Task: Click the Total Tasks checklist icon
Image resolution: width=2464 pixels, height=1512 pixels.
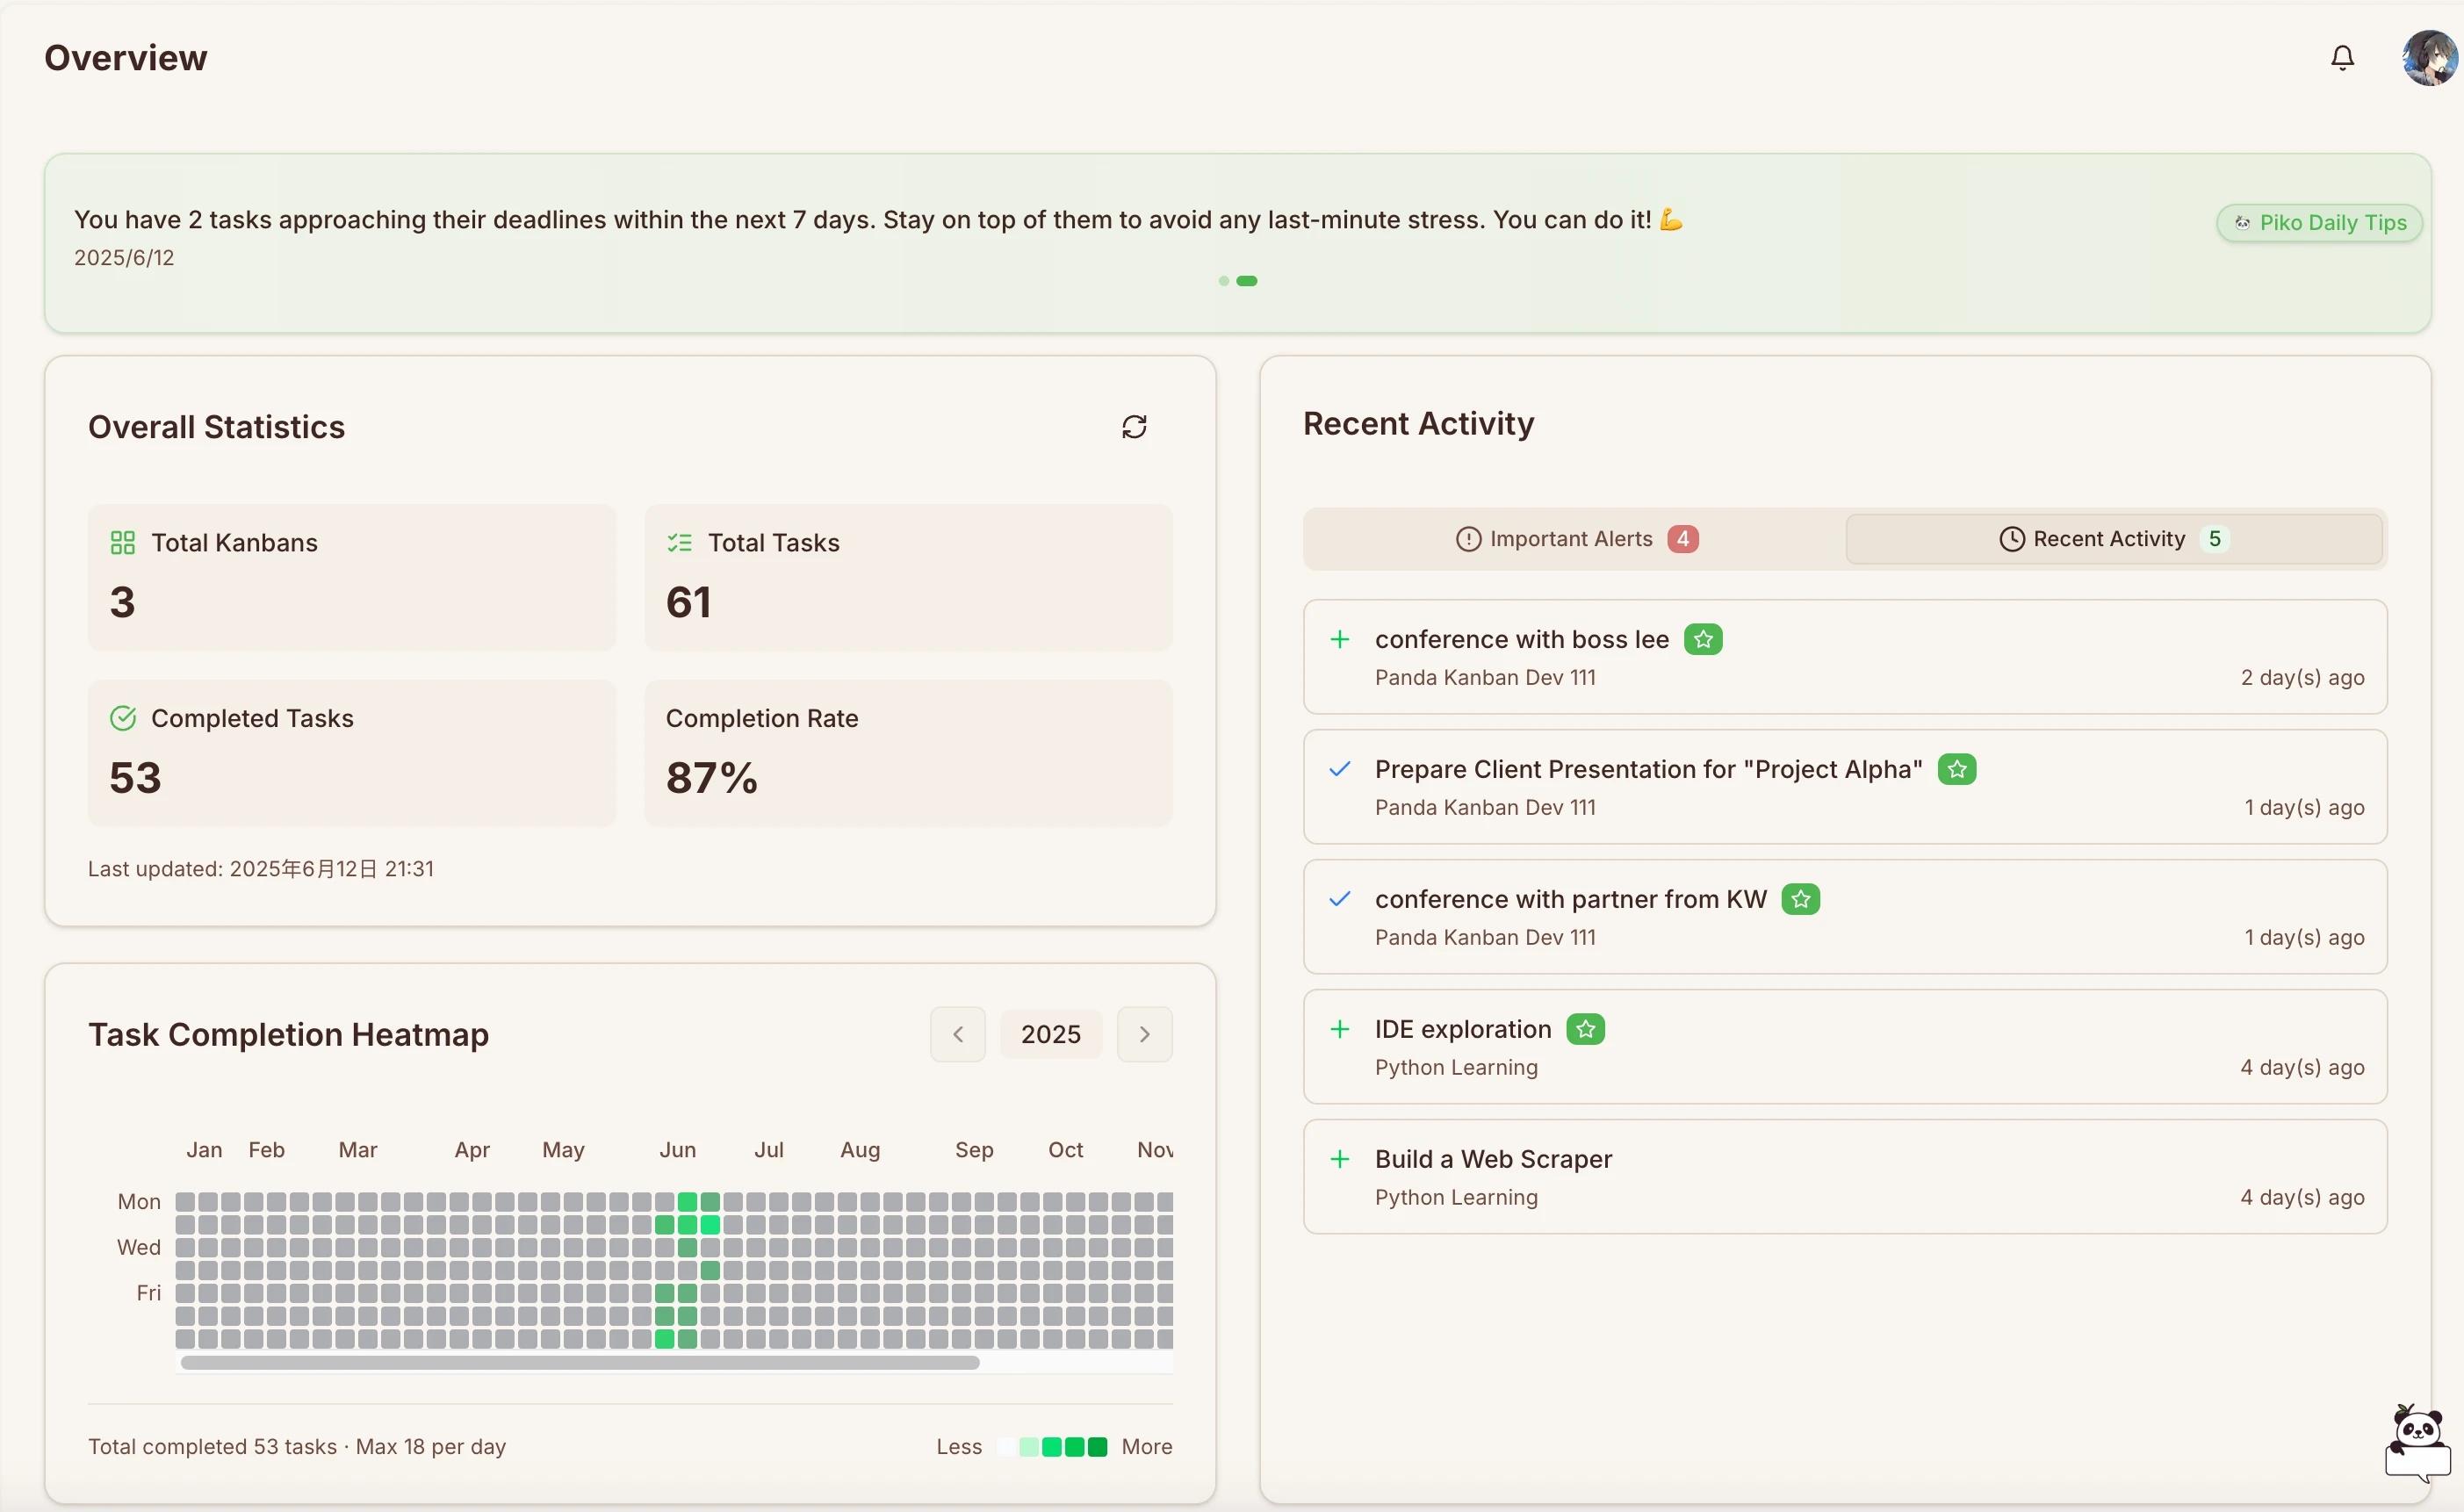Action: coord(679,543)
